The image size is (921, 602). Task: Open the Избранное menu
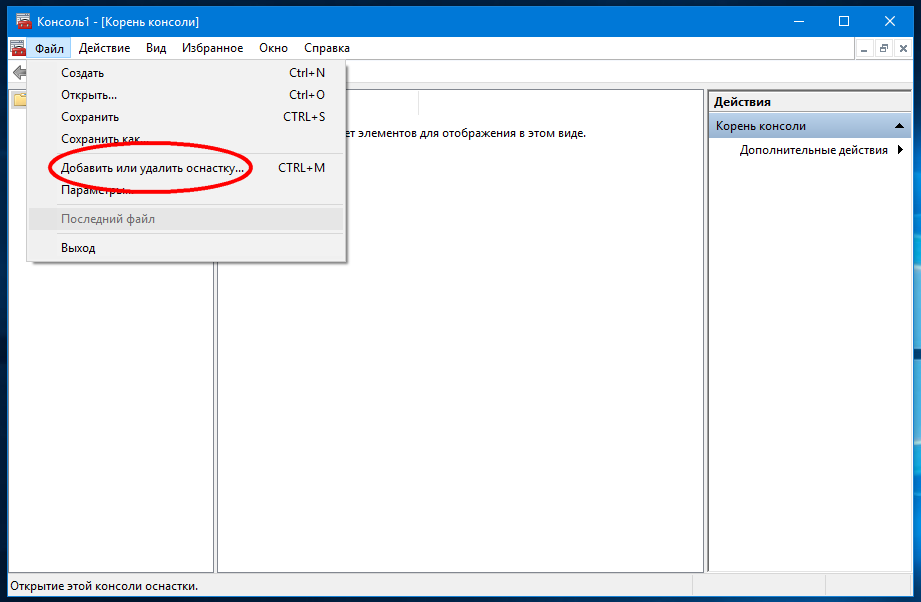pyautogui.click(x=212, y=48)
